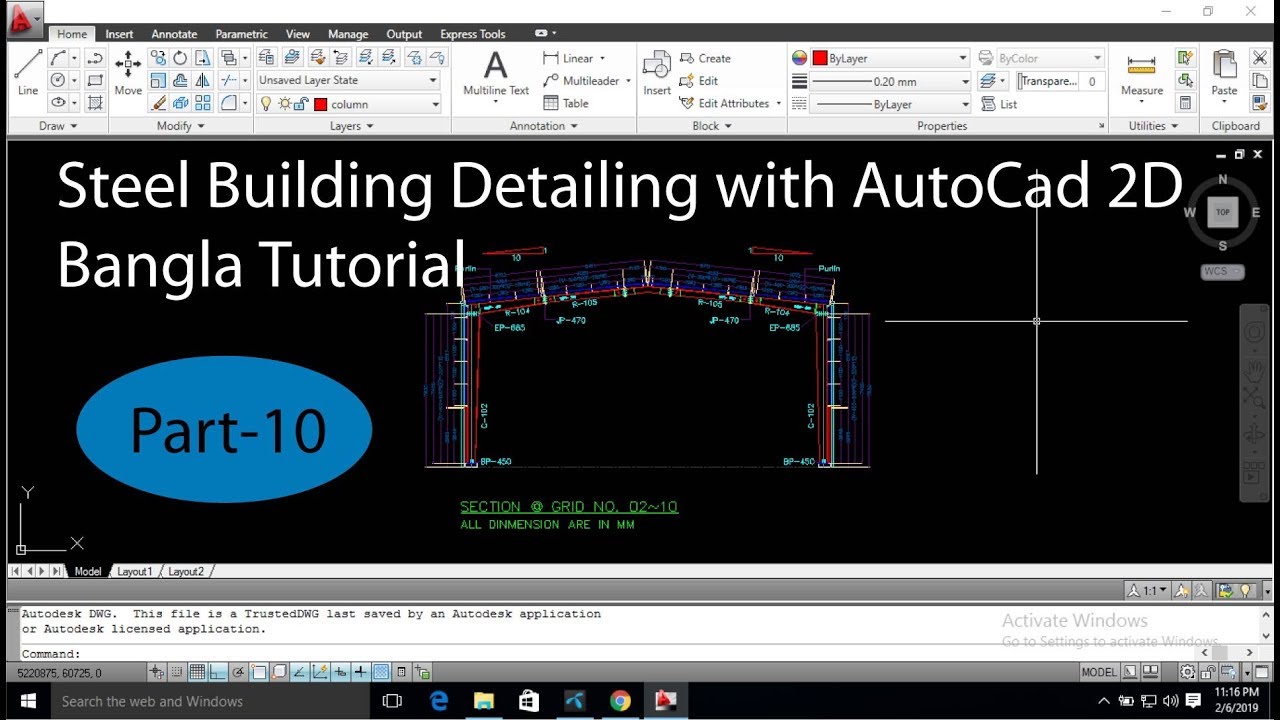Activate the Copy tool in Modify panel
The height and width of the screenshot is (720, 1280).
pyautogui.click(x=158, y=58)
